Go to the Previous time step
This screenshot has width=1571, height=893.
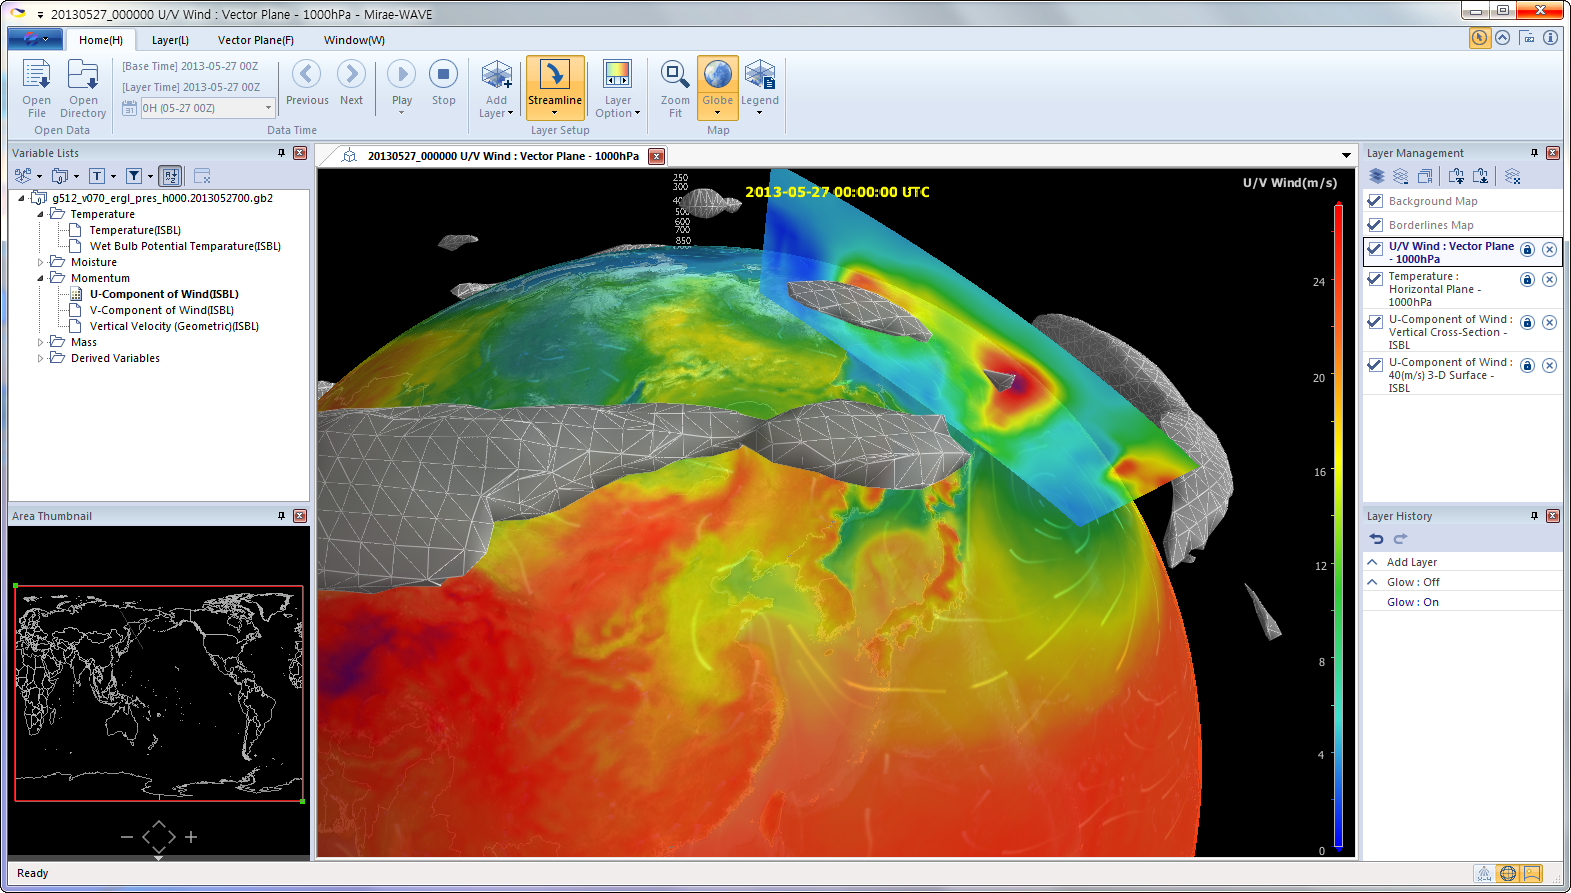(307, 82)
